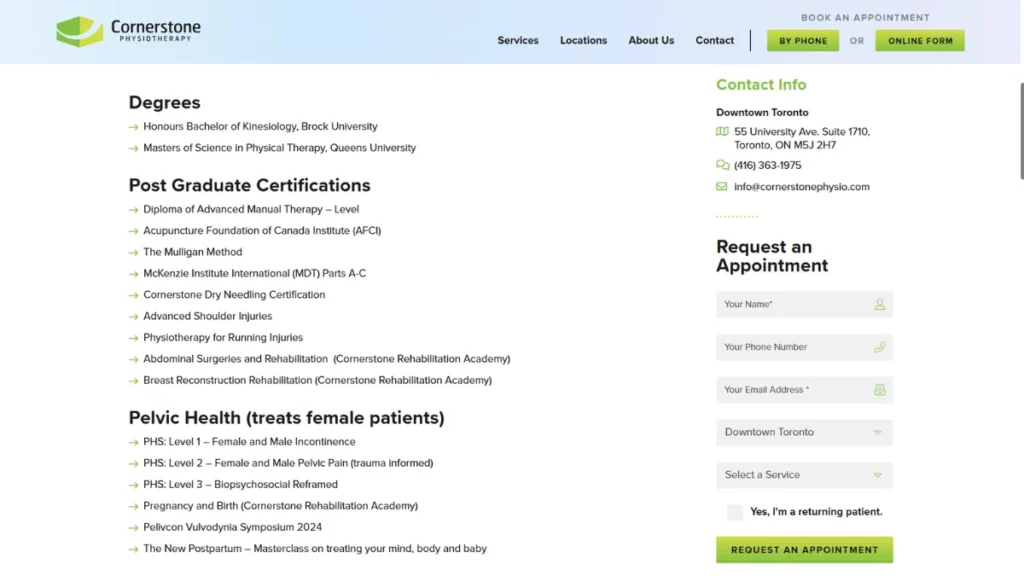
Task: Focus the Your Name input field
Action: pos(804,304)
